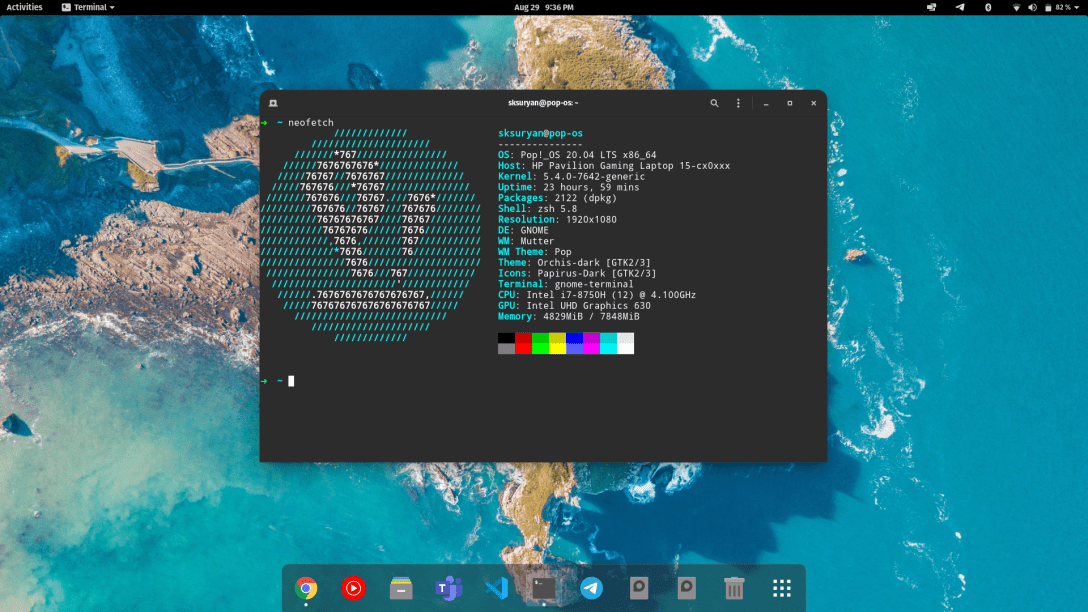
Task: Open the Files manager dock icon
Action: click(x=401, y=588)
